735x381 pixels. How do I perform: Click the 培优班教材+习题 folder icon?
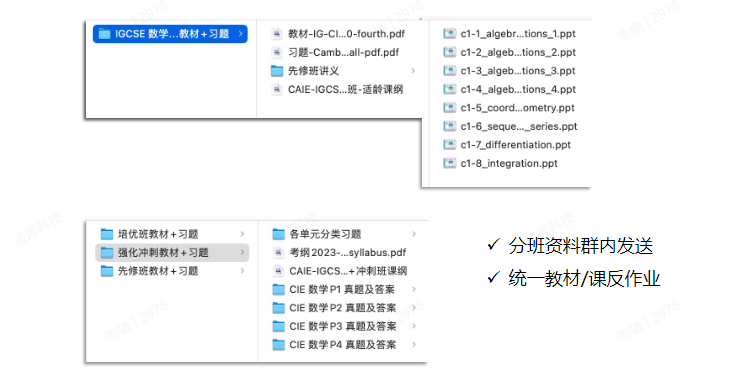(107, 234)
